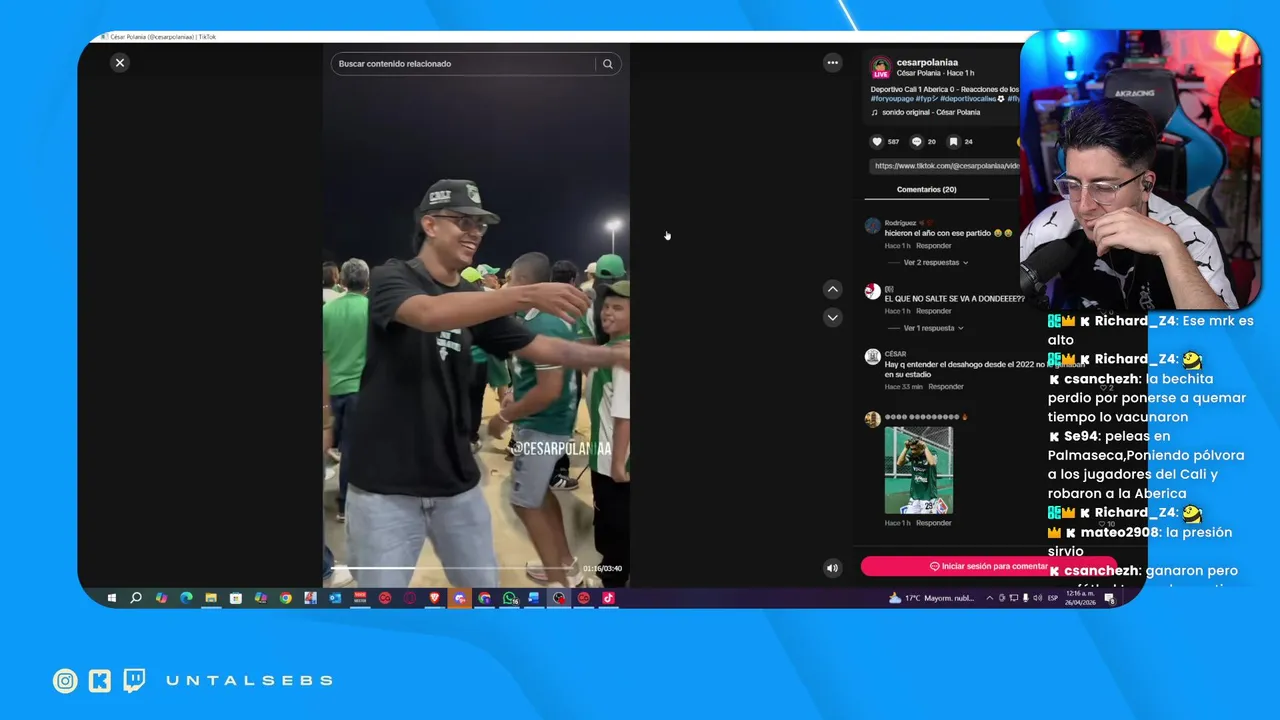The image size is (1280, 720).
Task: Like the video with the heart icon
Action: [877, 142]
